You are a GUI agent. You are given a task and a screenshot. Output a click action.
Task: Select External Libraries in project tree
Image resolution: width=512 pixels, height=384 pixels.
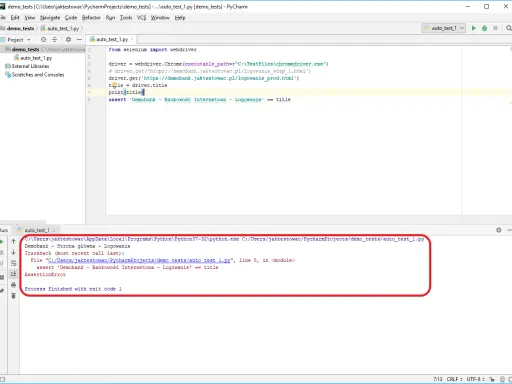28,66
